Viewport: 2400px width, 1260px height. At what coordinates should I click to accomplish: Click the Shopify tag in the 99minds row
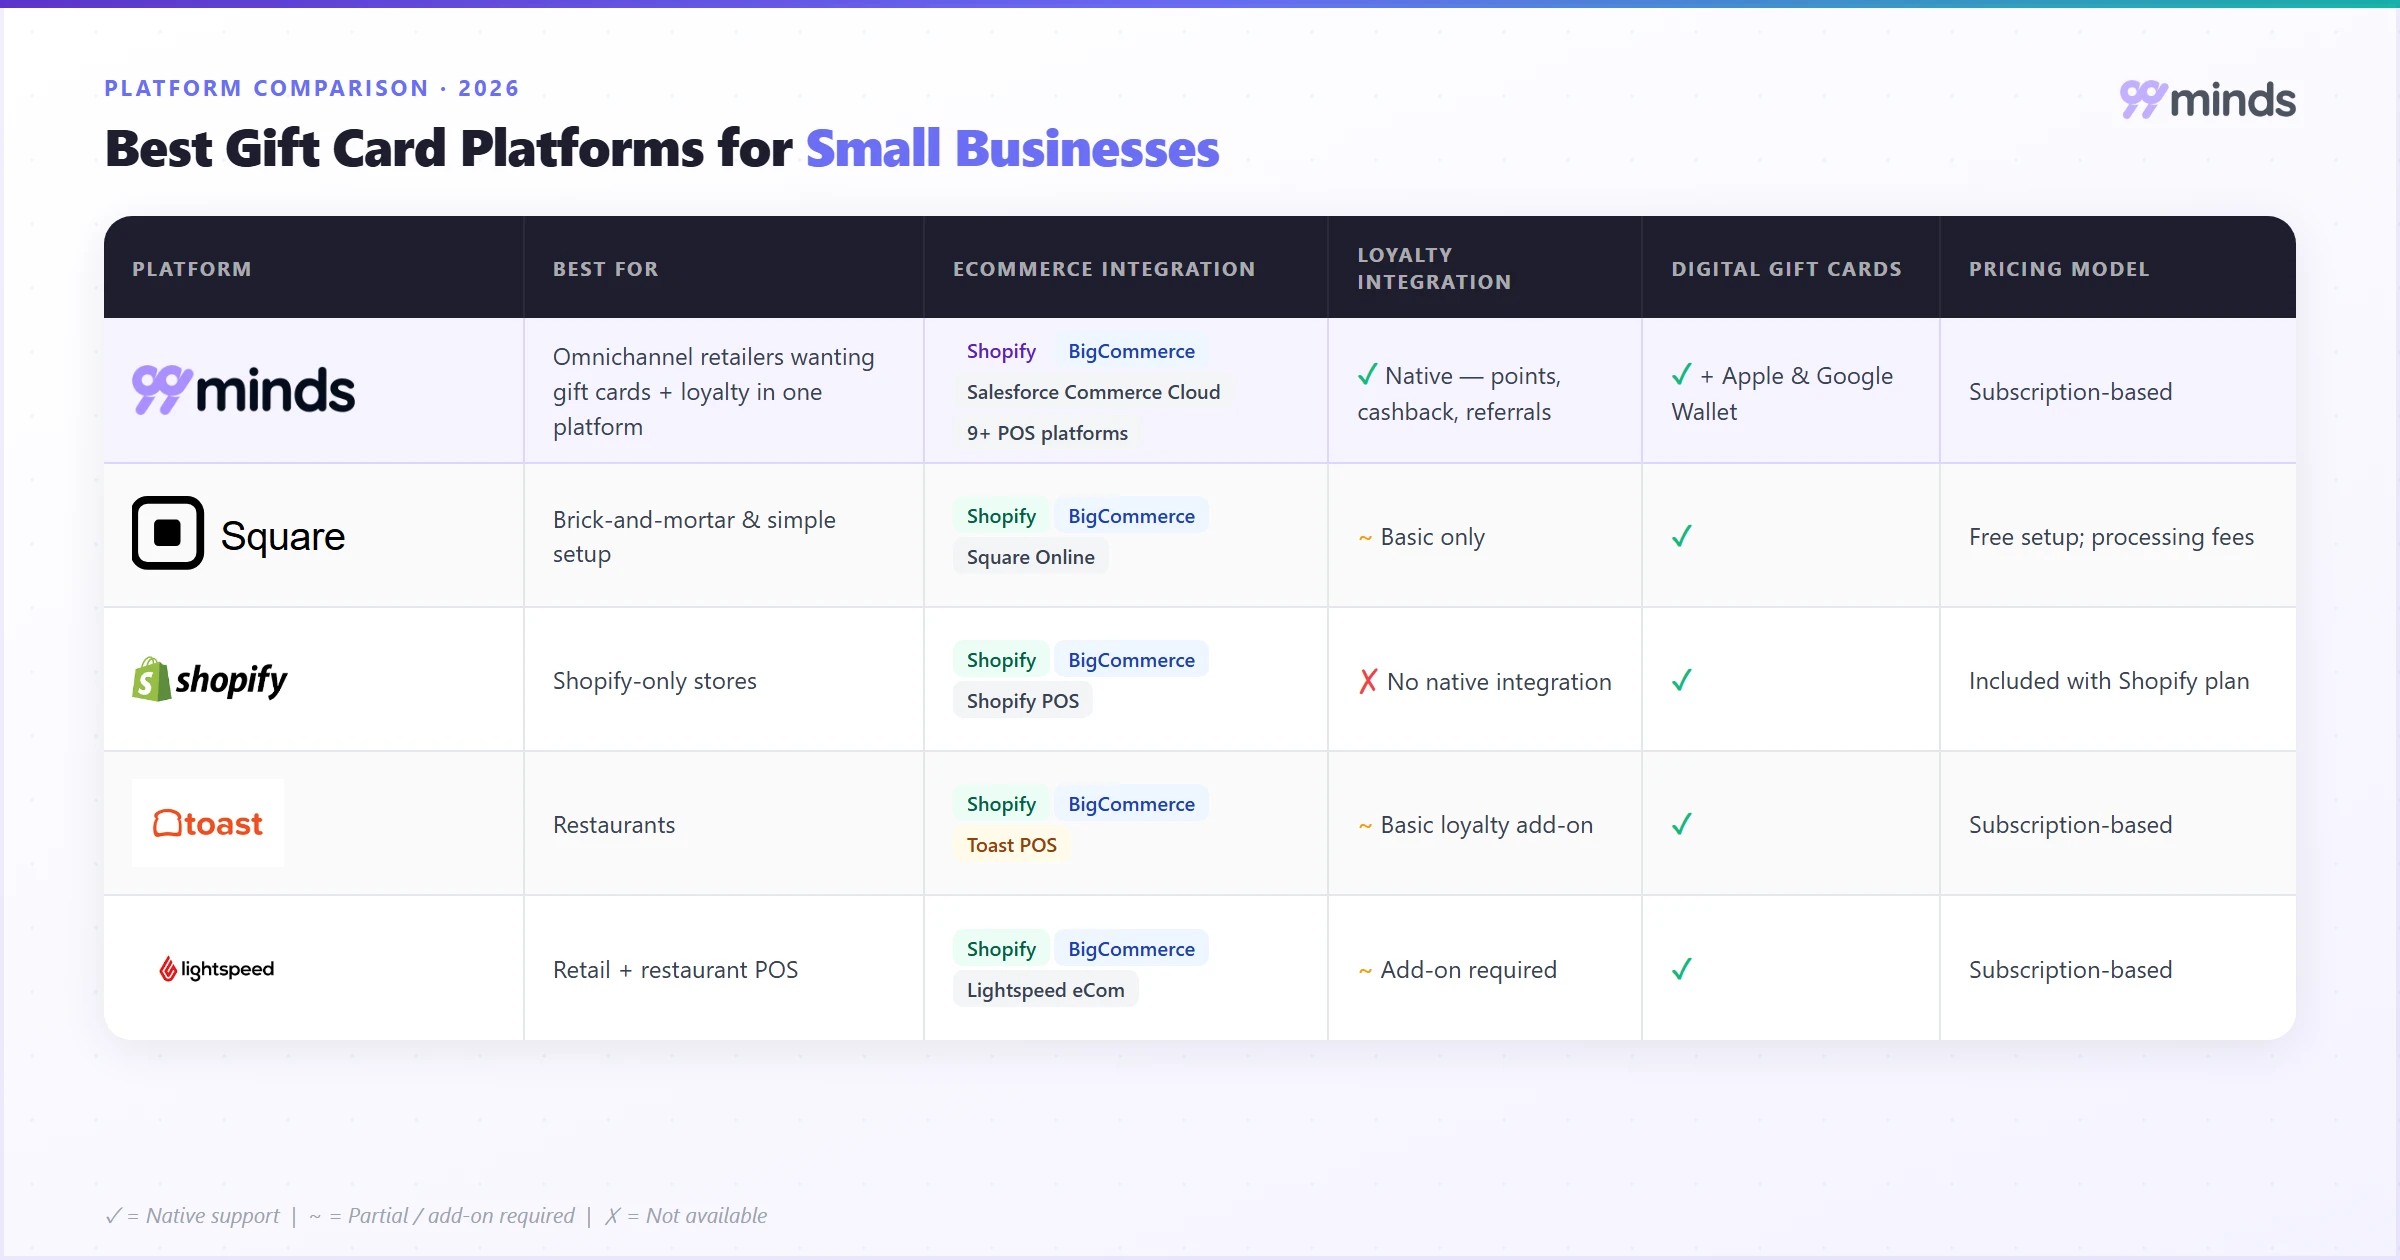(1001, 351)
